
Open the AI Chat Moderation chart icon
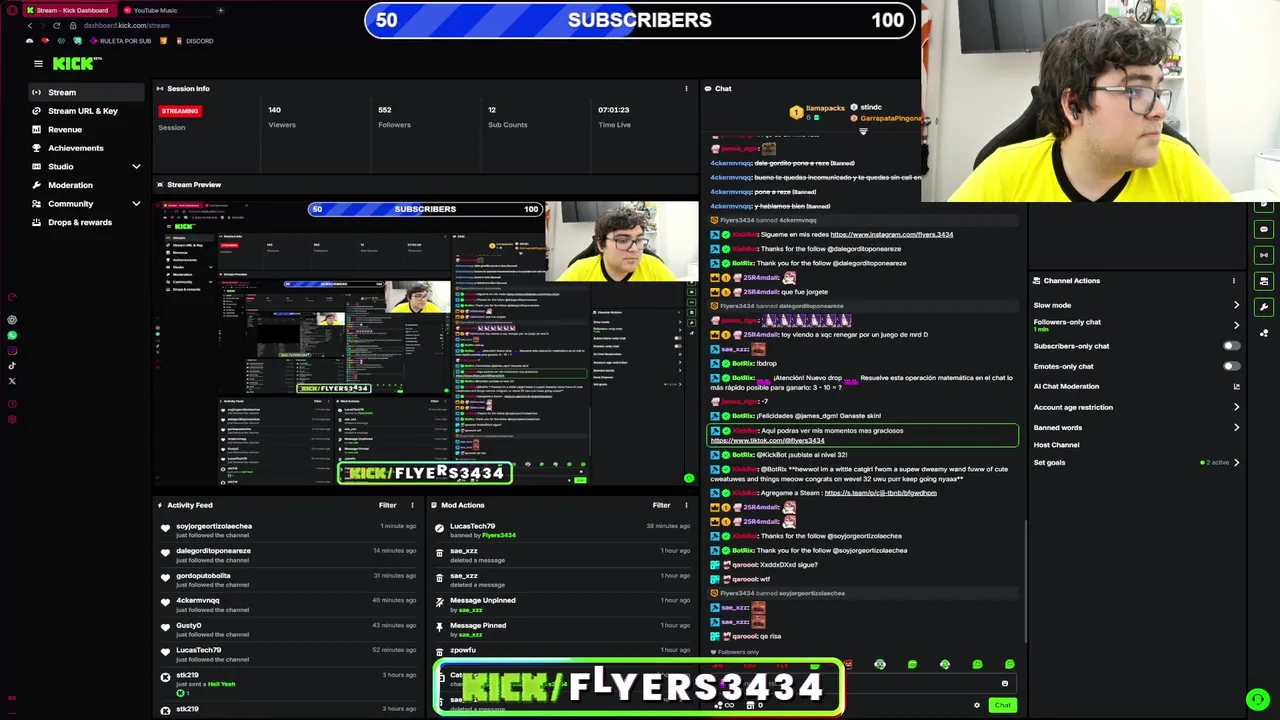[1236, 386]
